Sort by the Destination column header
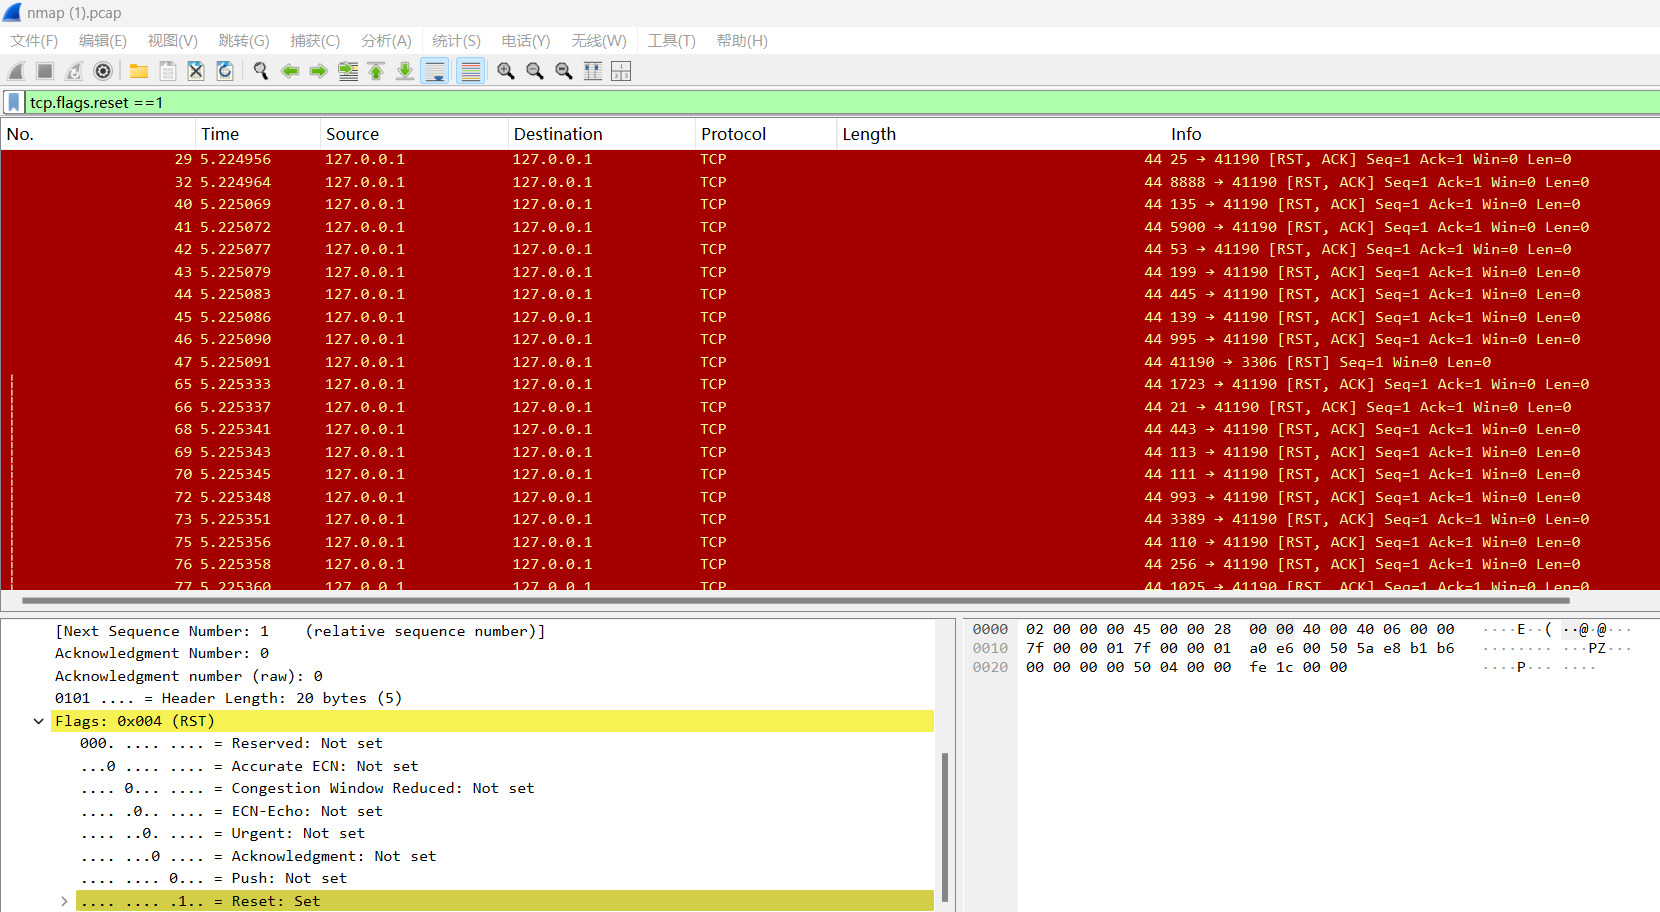Screen dimensions: 1660x912 pyautogui.click(x=602, y=134)
